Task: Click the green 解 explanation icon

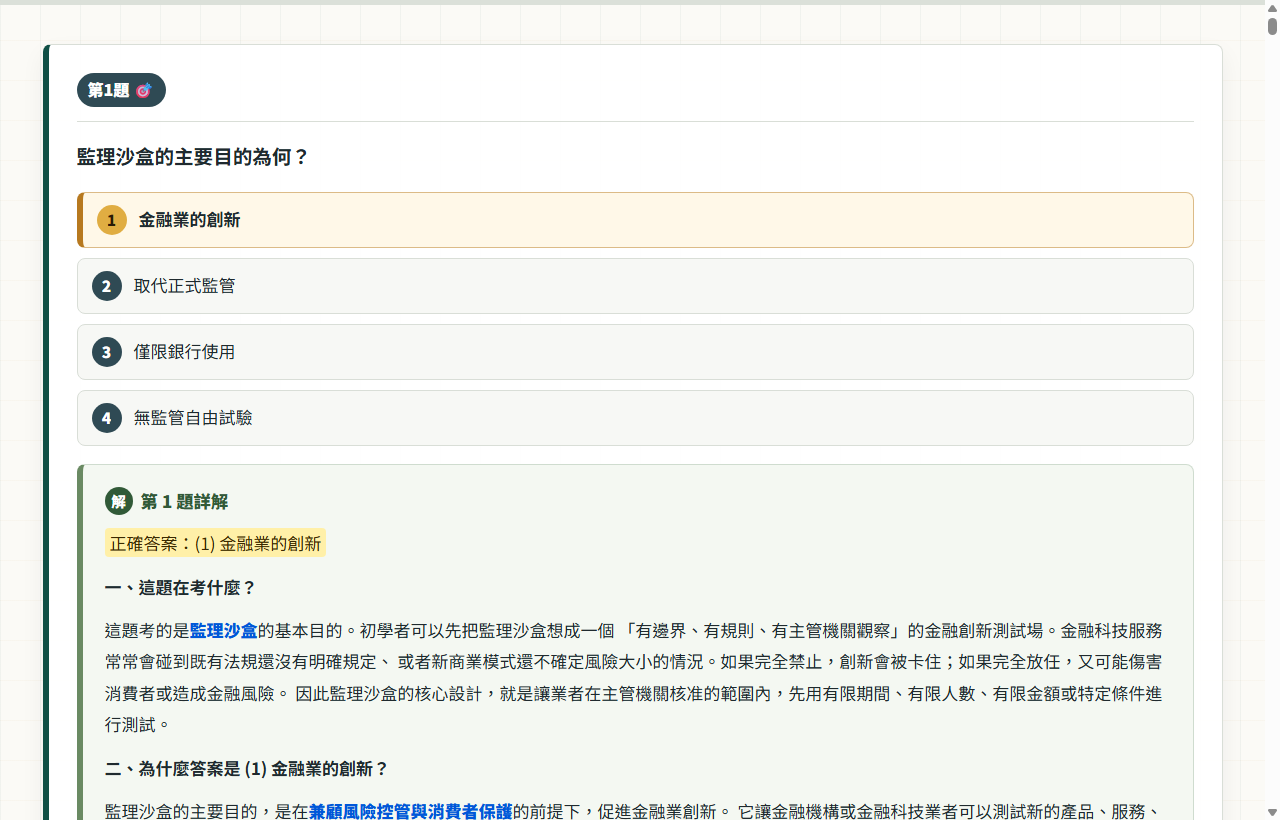Action: (119, 501)
